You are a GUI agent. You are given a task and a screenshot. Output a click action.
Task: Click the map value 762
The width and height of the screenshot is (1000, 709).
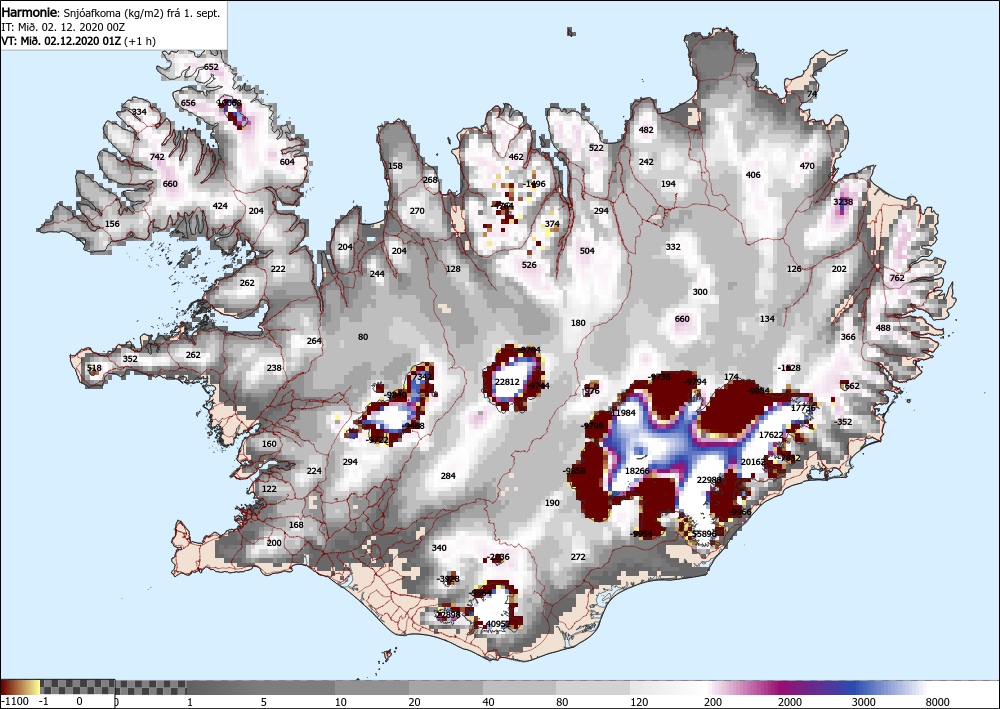897,278
